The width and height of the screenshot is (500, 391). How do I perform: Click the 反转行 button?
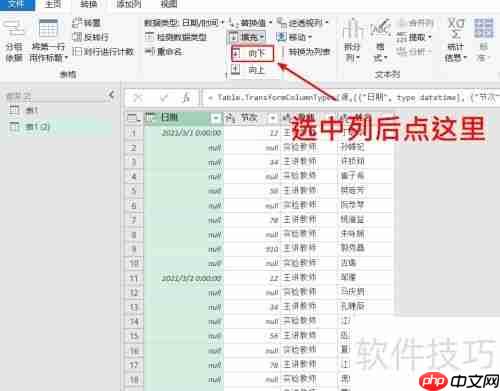click(x=91, y=37)
